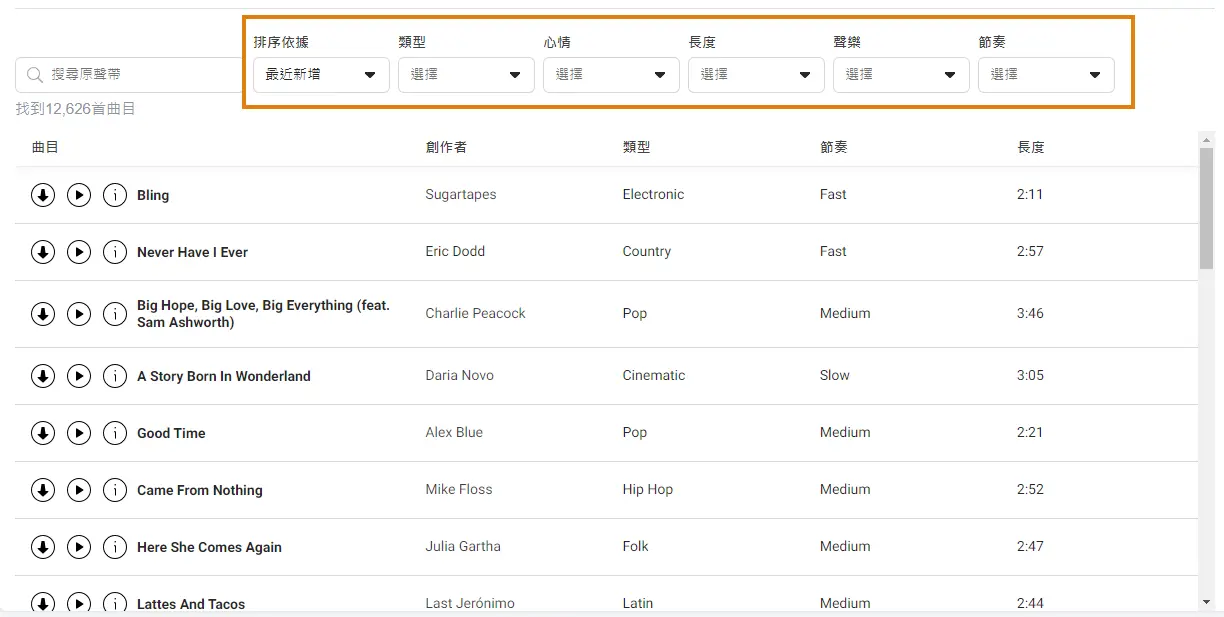Play the track Bling
1224x617 pixels.
point(79,195)
